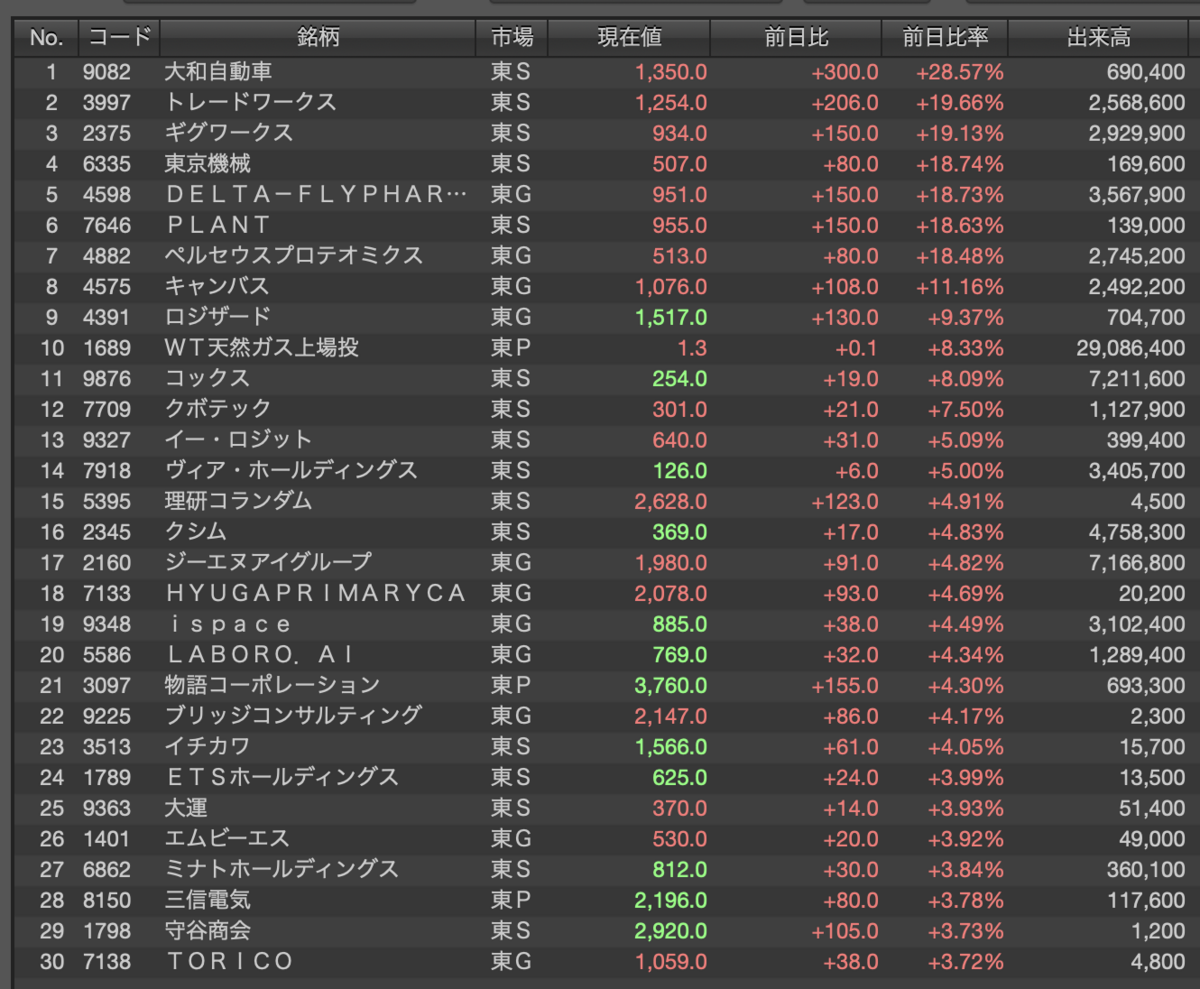The image size is (1200, 989).
Task: Select the PLANT stock name
Action: click(x=217, y=225)
